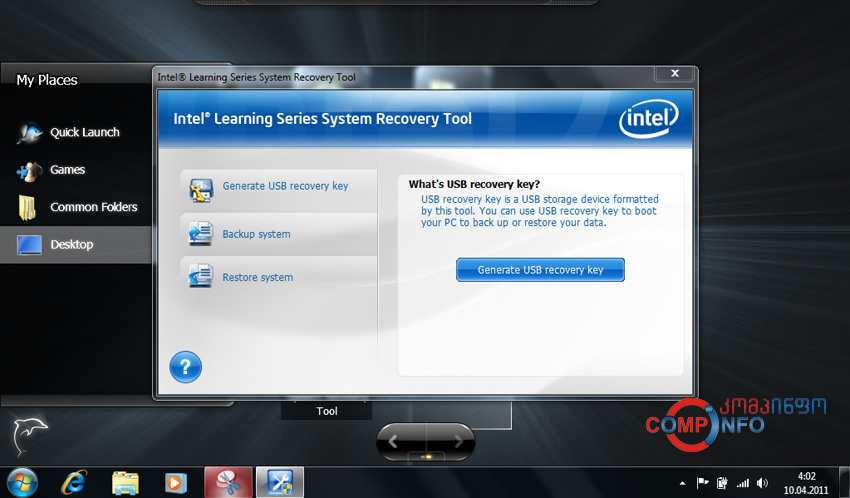This screenshot has height=498, width=850.
Task: Click the blue Generate USB recovery key button
Action: point(540,270)
